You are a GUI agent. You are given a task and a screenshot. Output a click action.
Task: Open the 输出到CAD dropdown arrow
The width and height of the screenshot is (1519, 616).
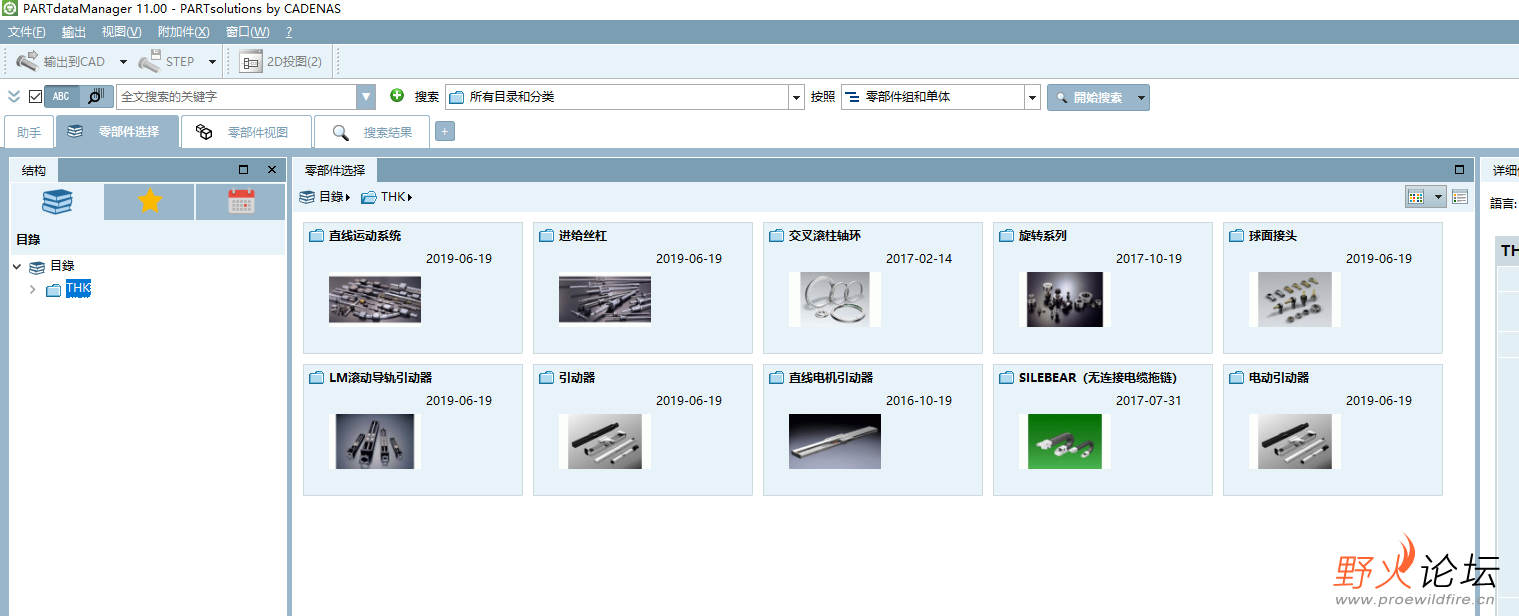click(123, 62)
